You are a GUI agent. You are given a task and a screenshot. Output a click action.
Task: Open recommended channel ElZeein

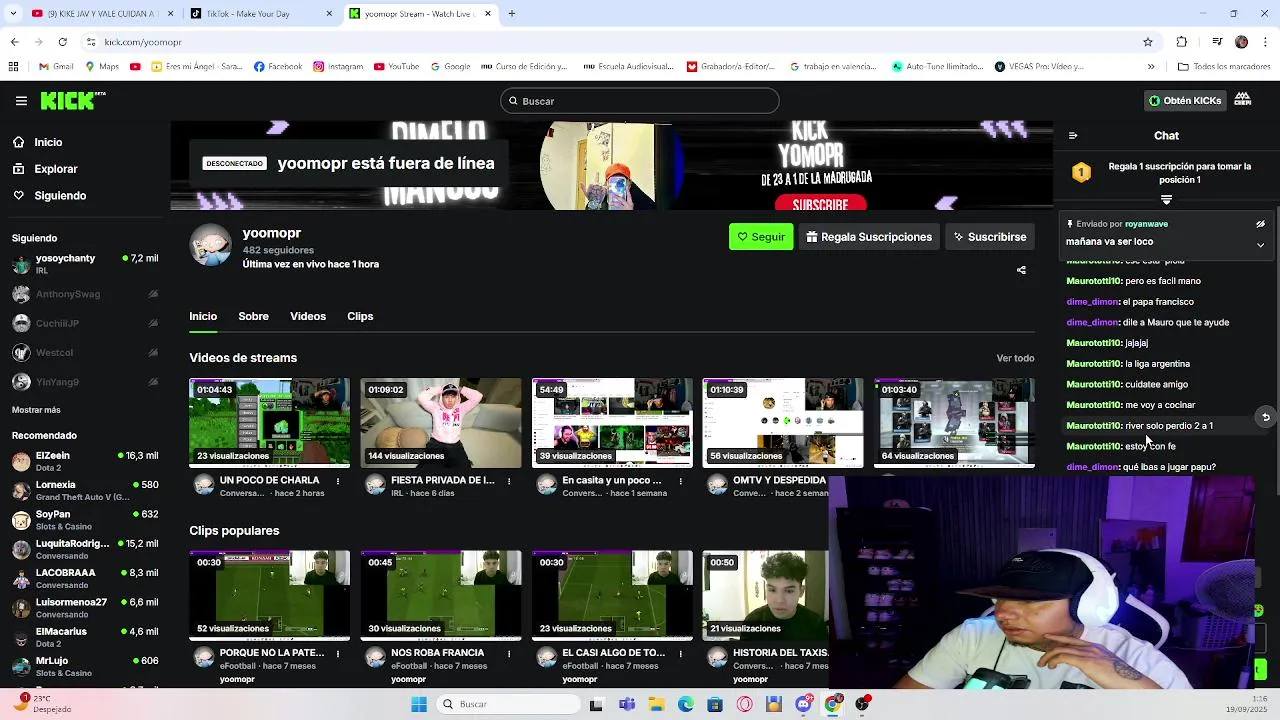click(84, 461)
